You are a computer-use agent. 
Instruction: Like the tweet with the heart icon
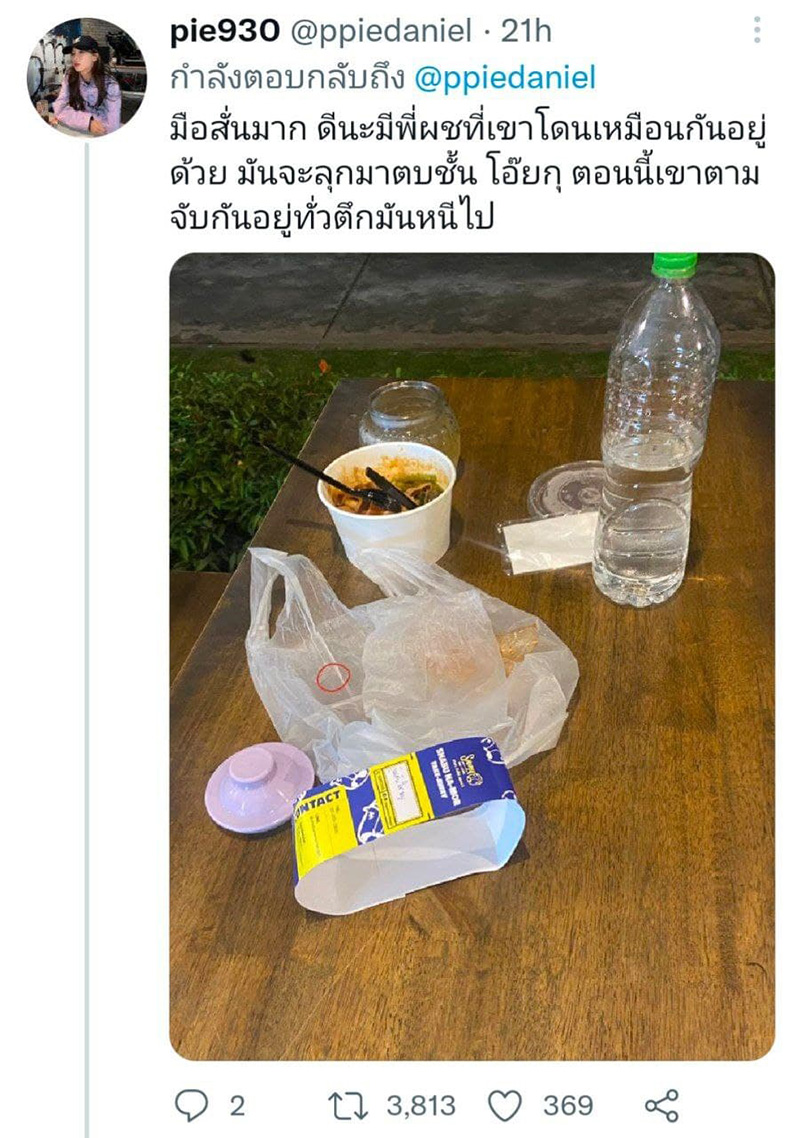[505, 1107]
